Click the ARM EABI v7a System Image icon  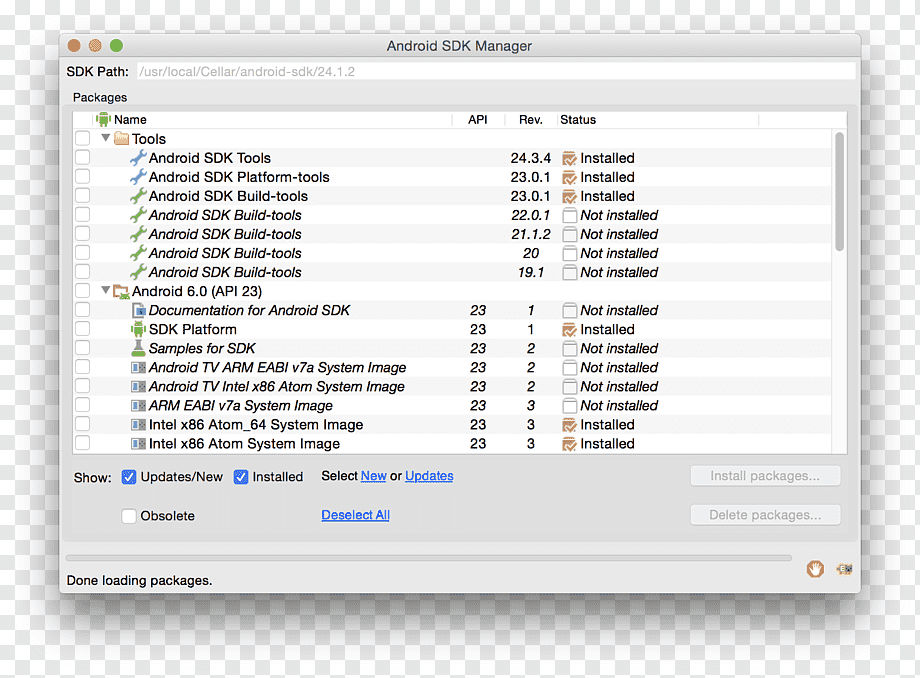point(138,406)
